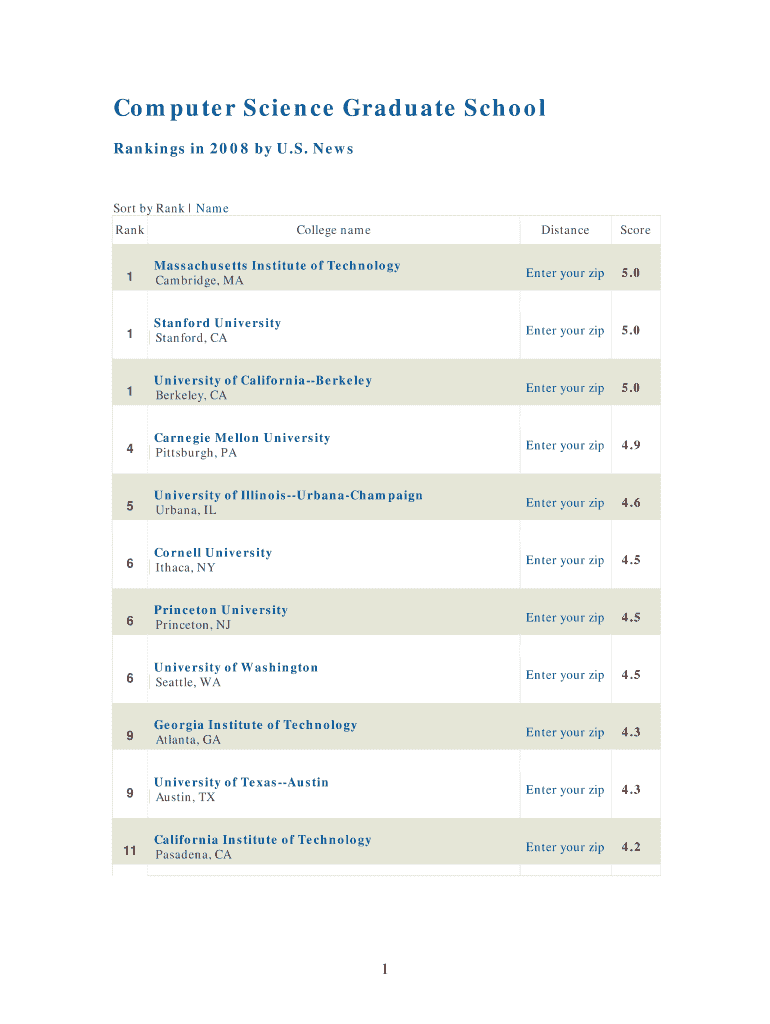770x1024 pixels.
Task: Open the Stanford University link
Action: pyautogui.click(x=217, y=323)
